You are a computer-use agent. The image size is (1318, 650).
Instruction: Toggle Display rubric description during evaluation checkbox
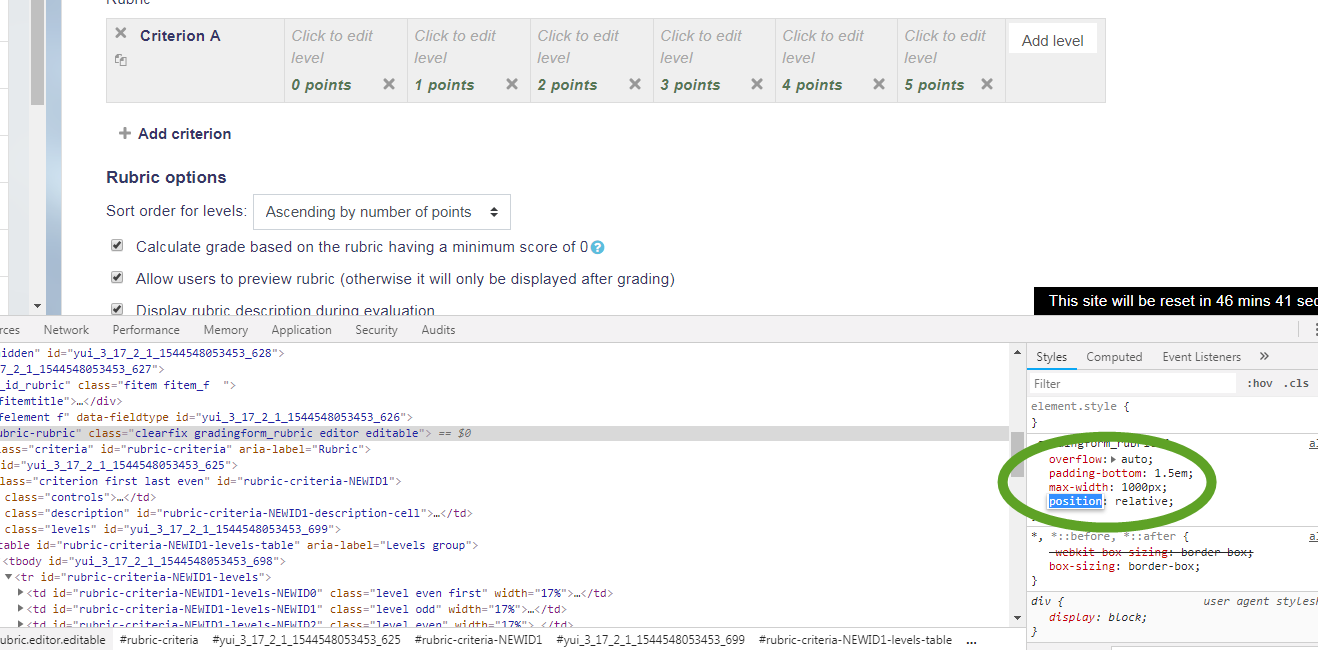[117, 310]
